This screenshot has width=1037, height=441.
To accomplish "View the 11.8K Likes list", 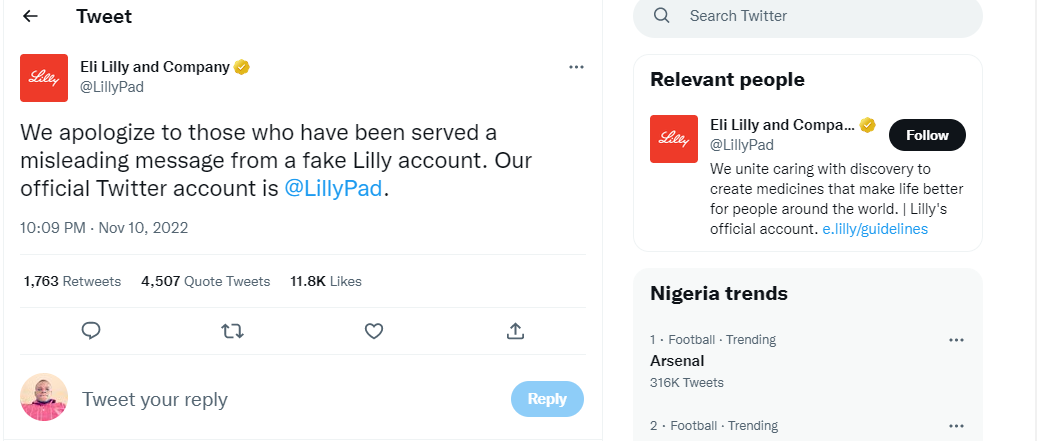I will click(326, 281).
